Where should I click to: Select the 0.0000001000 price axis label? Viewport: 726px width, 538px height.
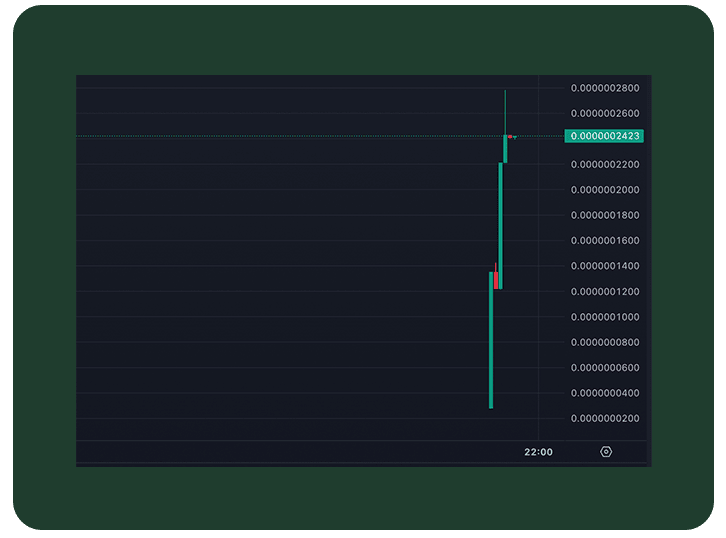pyautogui.click(x=605, y=317)
